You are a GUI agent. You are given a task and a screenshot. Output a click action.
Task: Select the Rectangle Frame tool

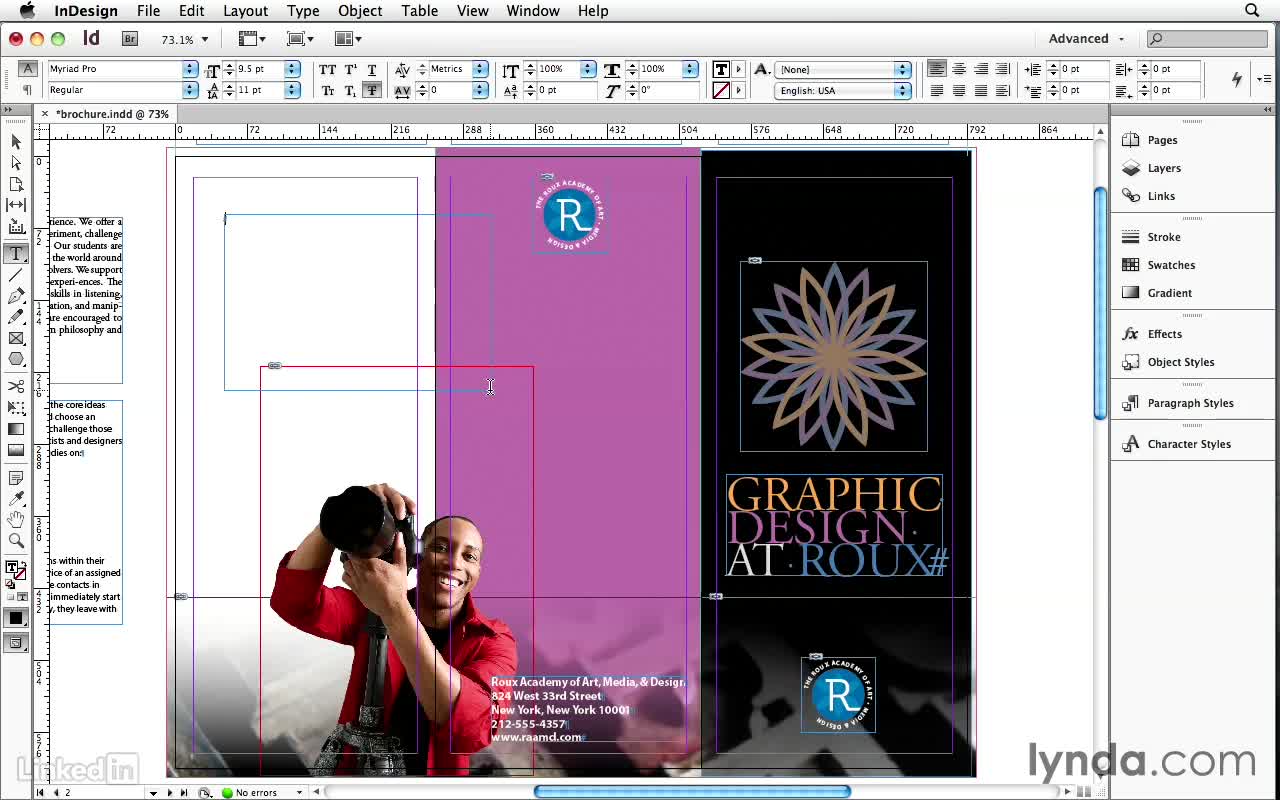click(x=16, y=338)
